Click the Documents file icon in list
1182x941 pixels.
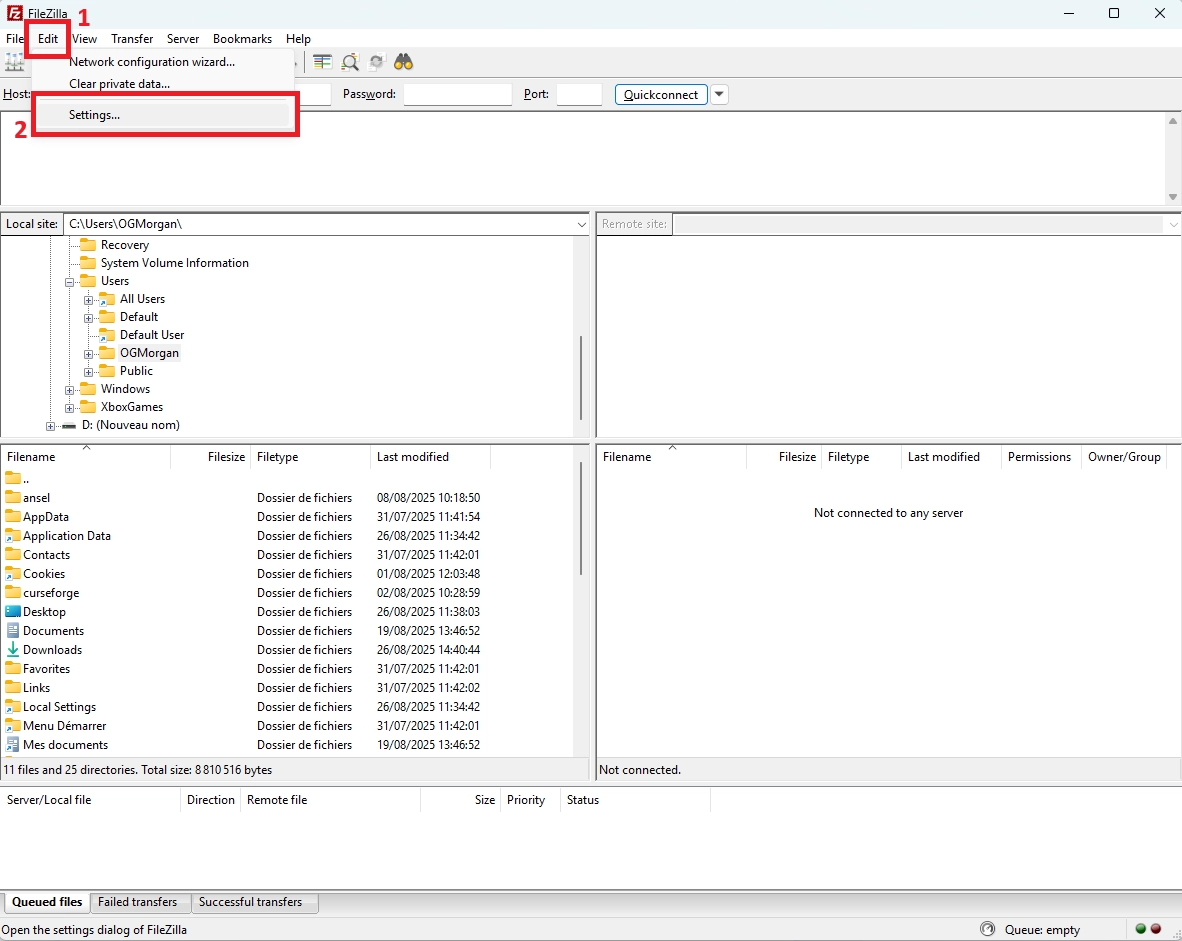13,630
